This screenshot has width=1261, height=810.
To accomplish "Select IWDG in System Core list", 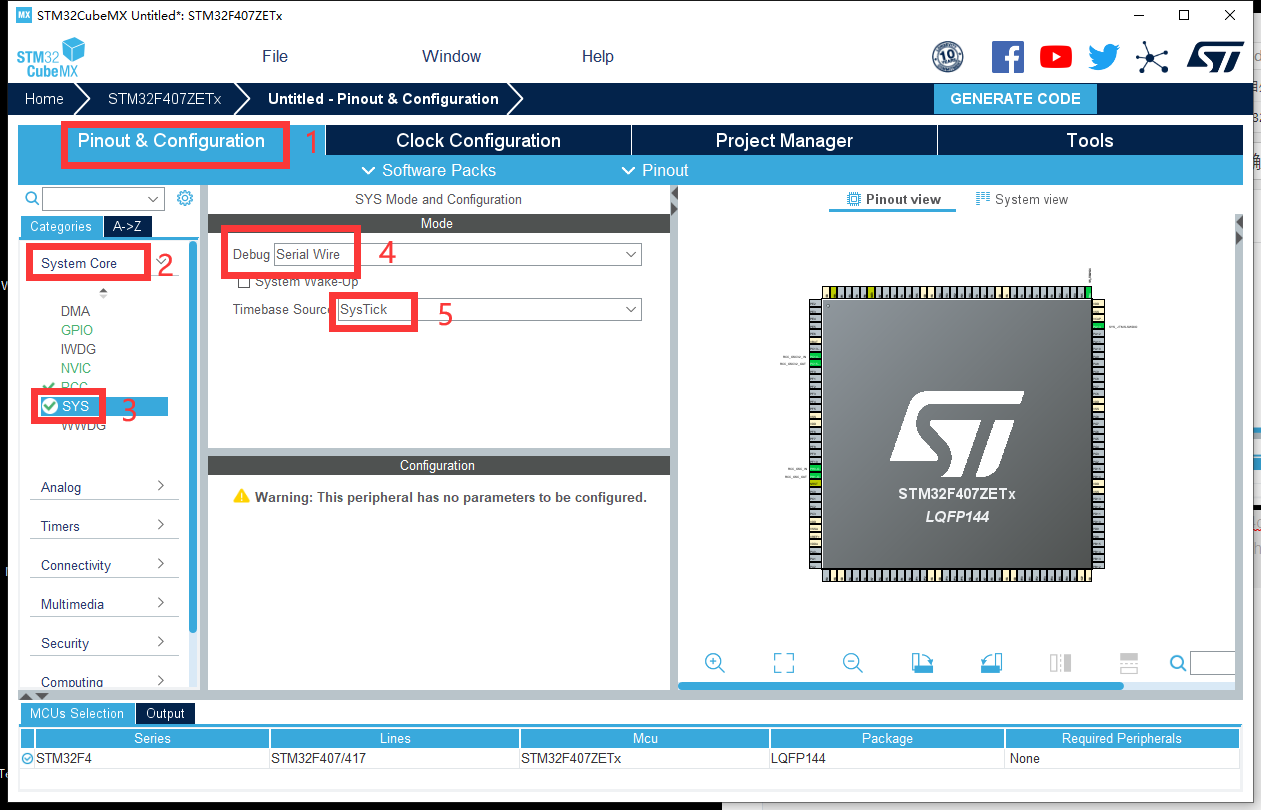I will [x=78, y=349].
